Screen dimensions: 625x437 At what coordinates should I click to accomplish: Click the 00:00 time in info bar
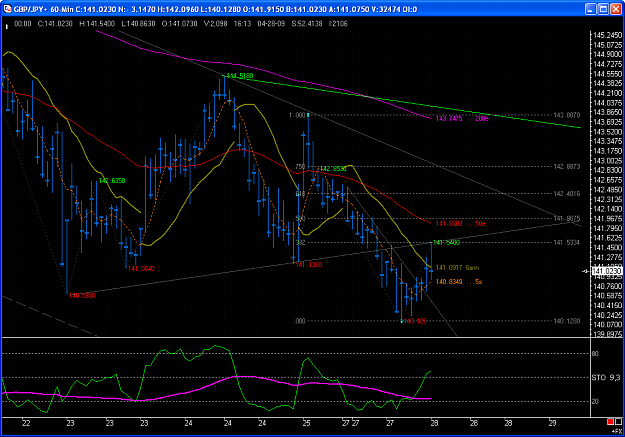click(23, 24)
